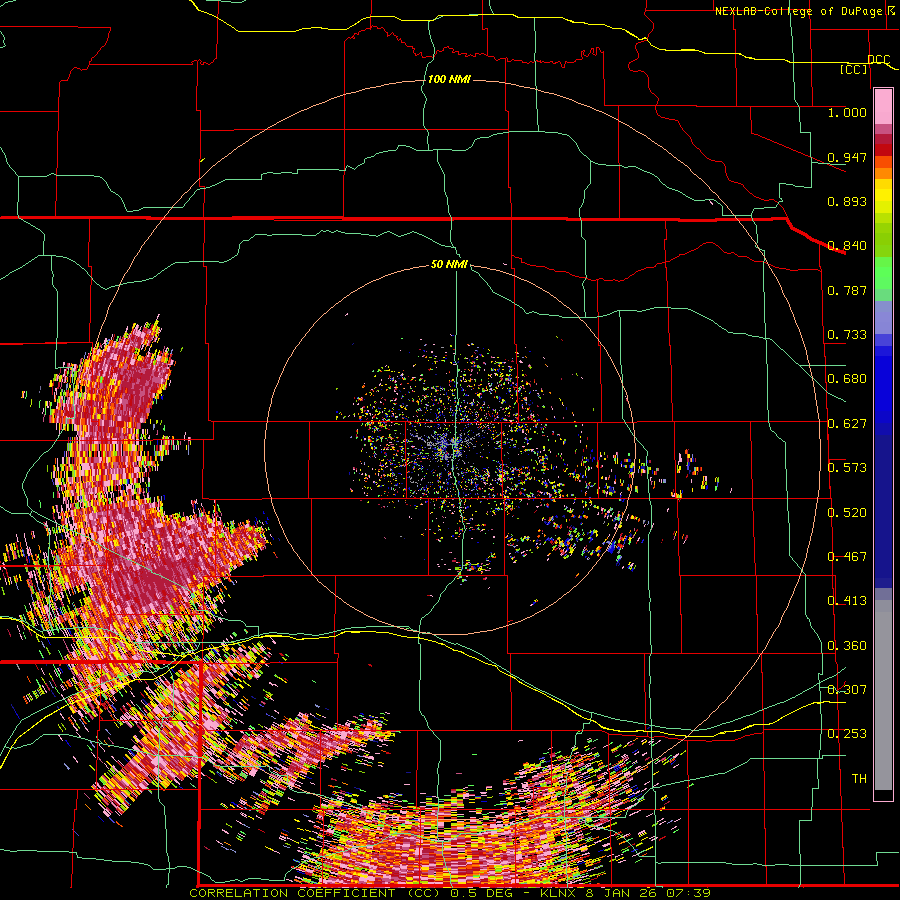
Task: Click the 0.787 scale value
Action: (847, 290)
